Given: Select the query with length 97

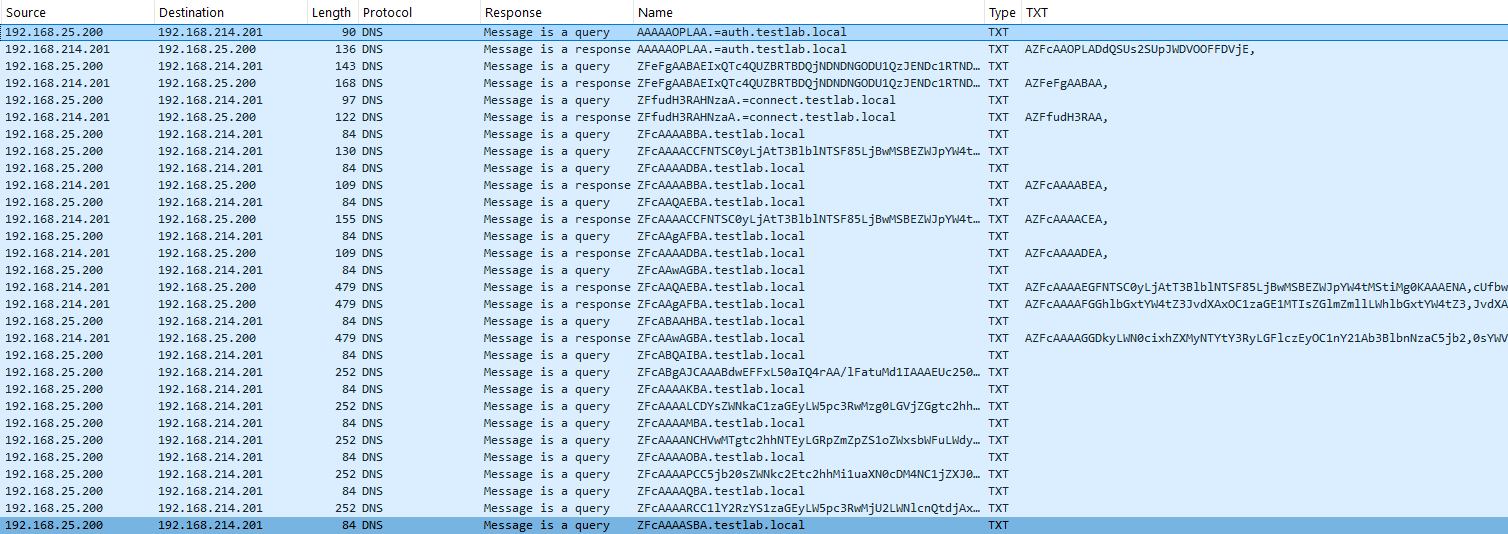Looking at the screenshot, I should [754, 100].
